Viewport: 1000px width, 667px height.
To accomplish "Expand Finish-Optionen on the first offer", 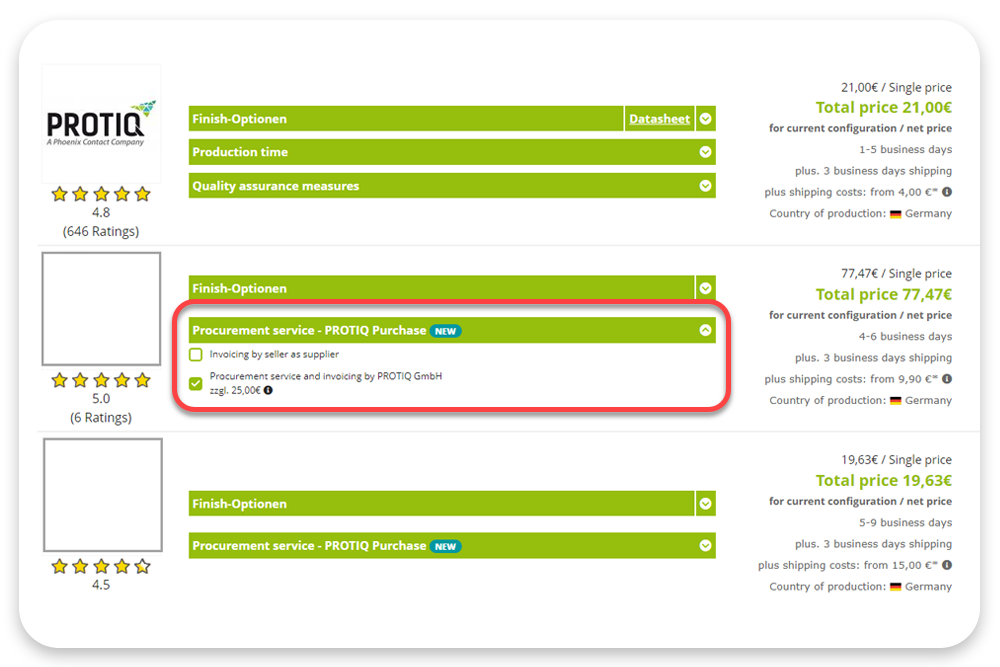I will click(705, 118).
